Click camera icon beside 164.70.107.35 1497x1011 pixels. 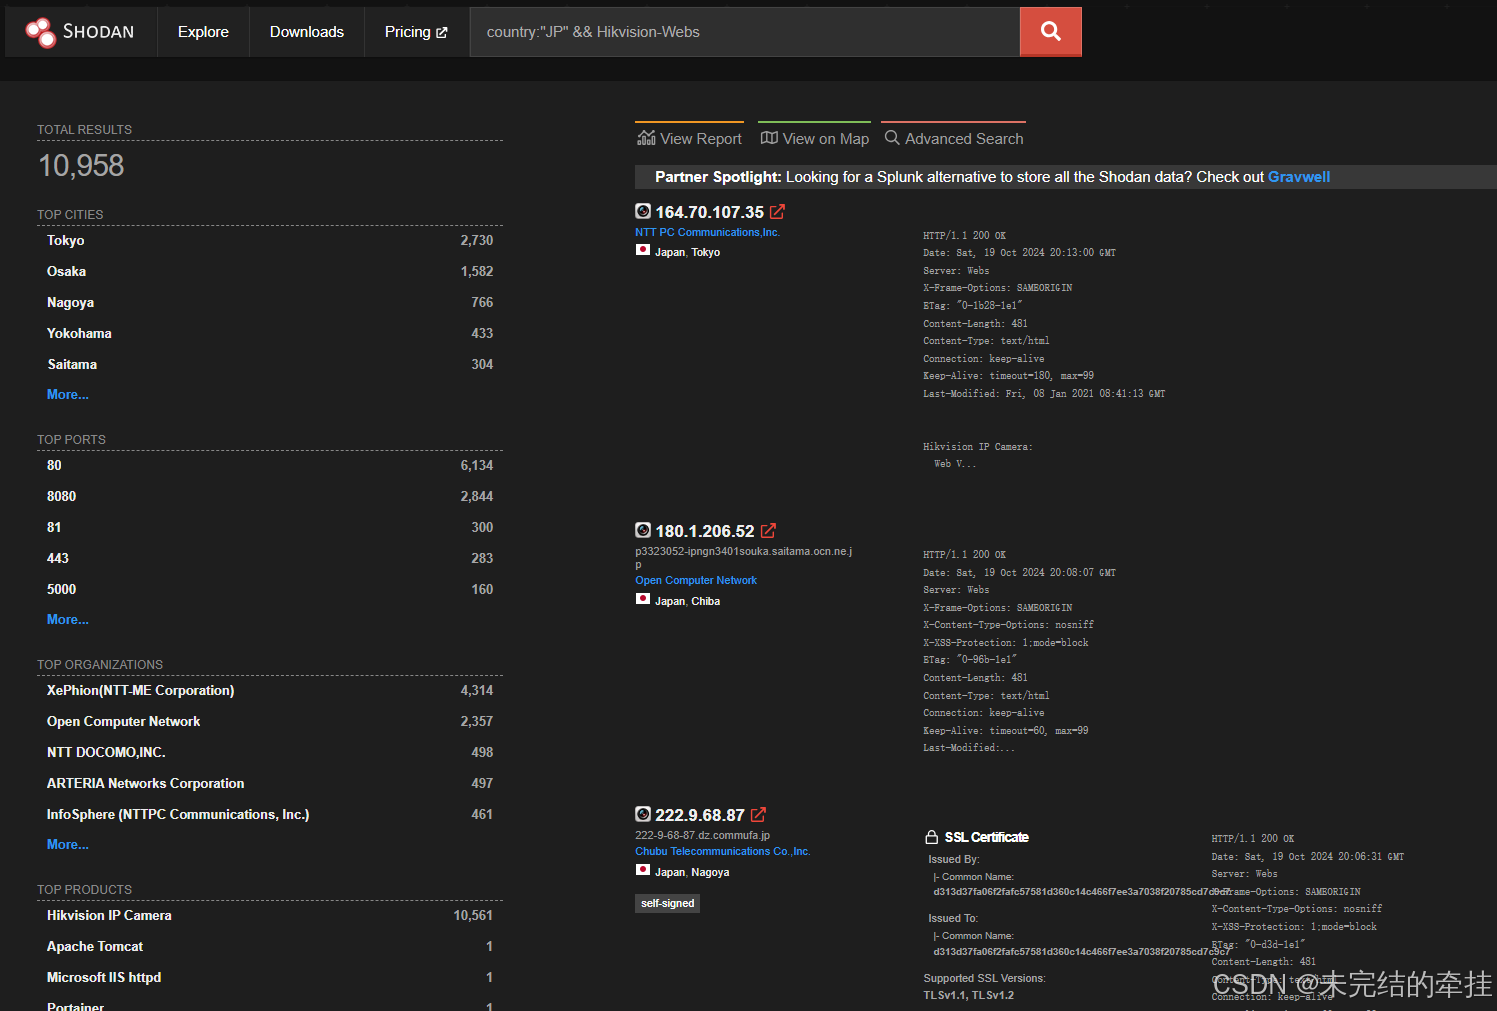tap(643, 211)
